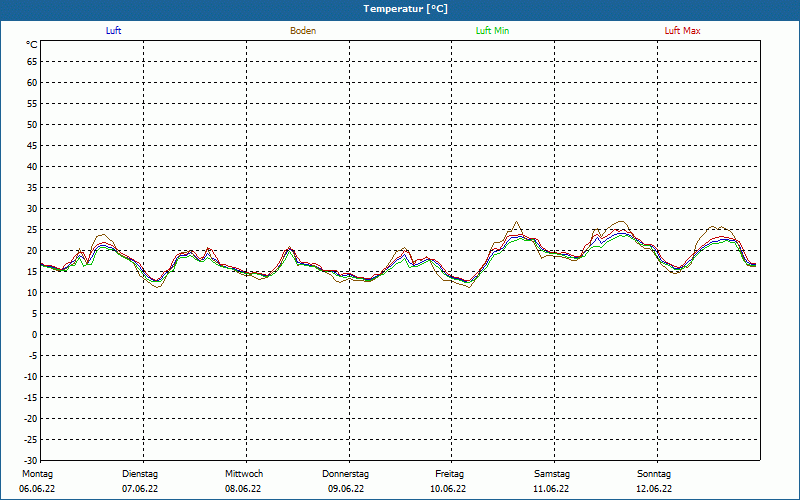
Task: Click the date 10.06.22
Action: click(x=448, y=489)
